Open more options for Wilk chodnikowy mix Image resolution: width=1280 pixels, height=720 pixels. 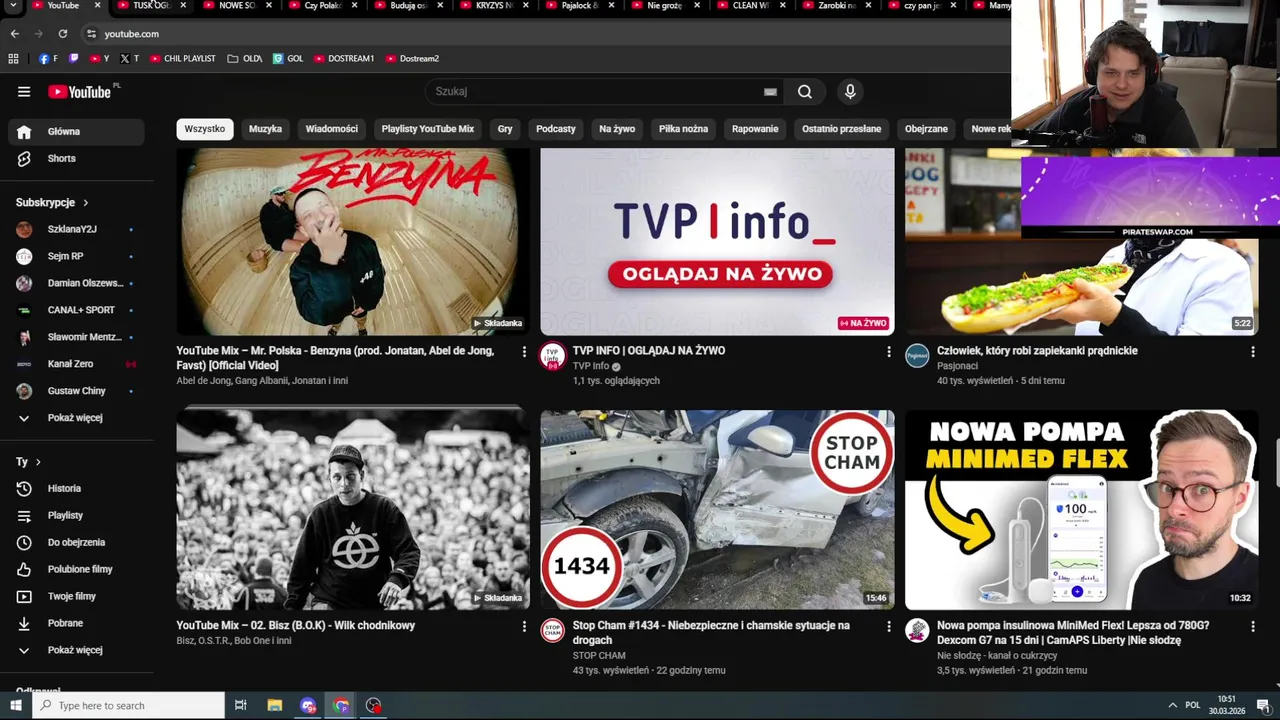[x=524, y=627]
